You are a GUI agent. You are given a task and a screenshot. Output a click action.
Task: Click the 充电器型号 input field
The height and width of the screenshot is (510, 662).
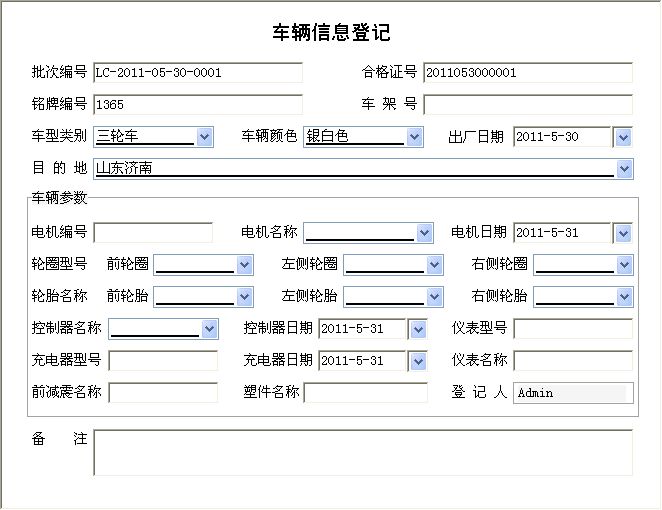pos(163,361)
